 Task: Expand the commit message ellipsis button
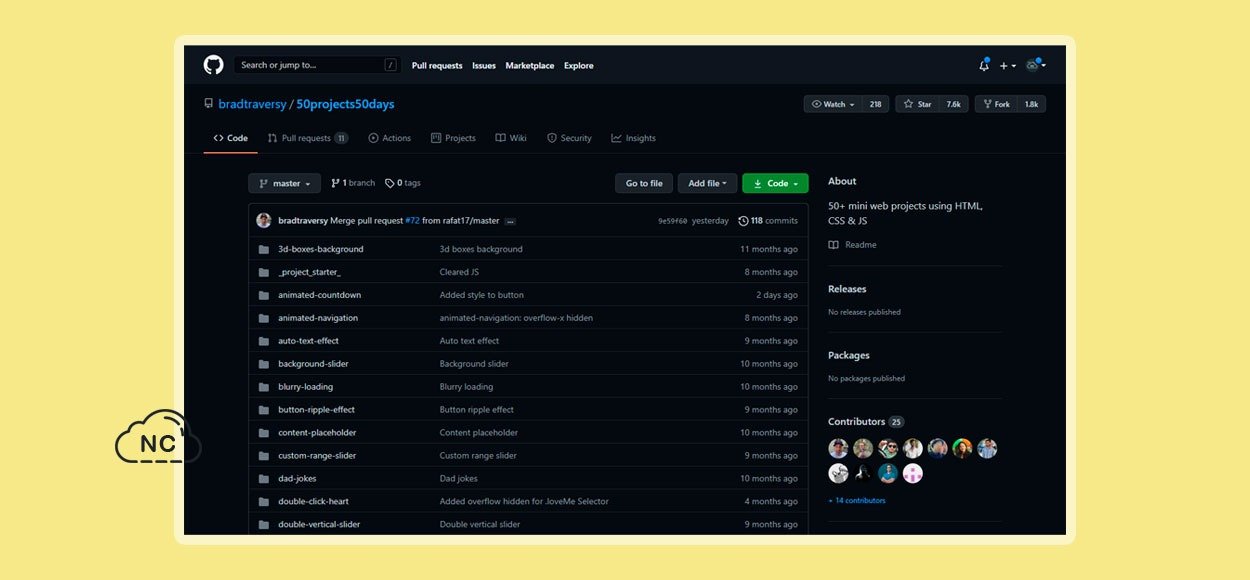509,221
